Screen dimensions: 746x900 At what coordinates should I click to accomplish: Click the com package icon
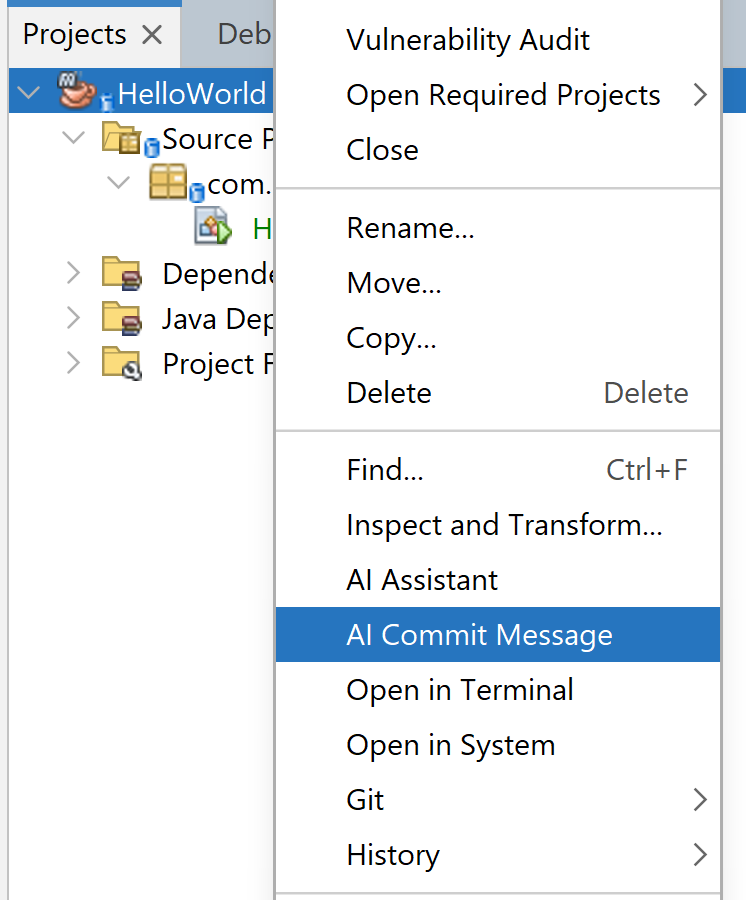coord(168,183)
